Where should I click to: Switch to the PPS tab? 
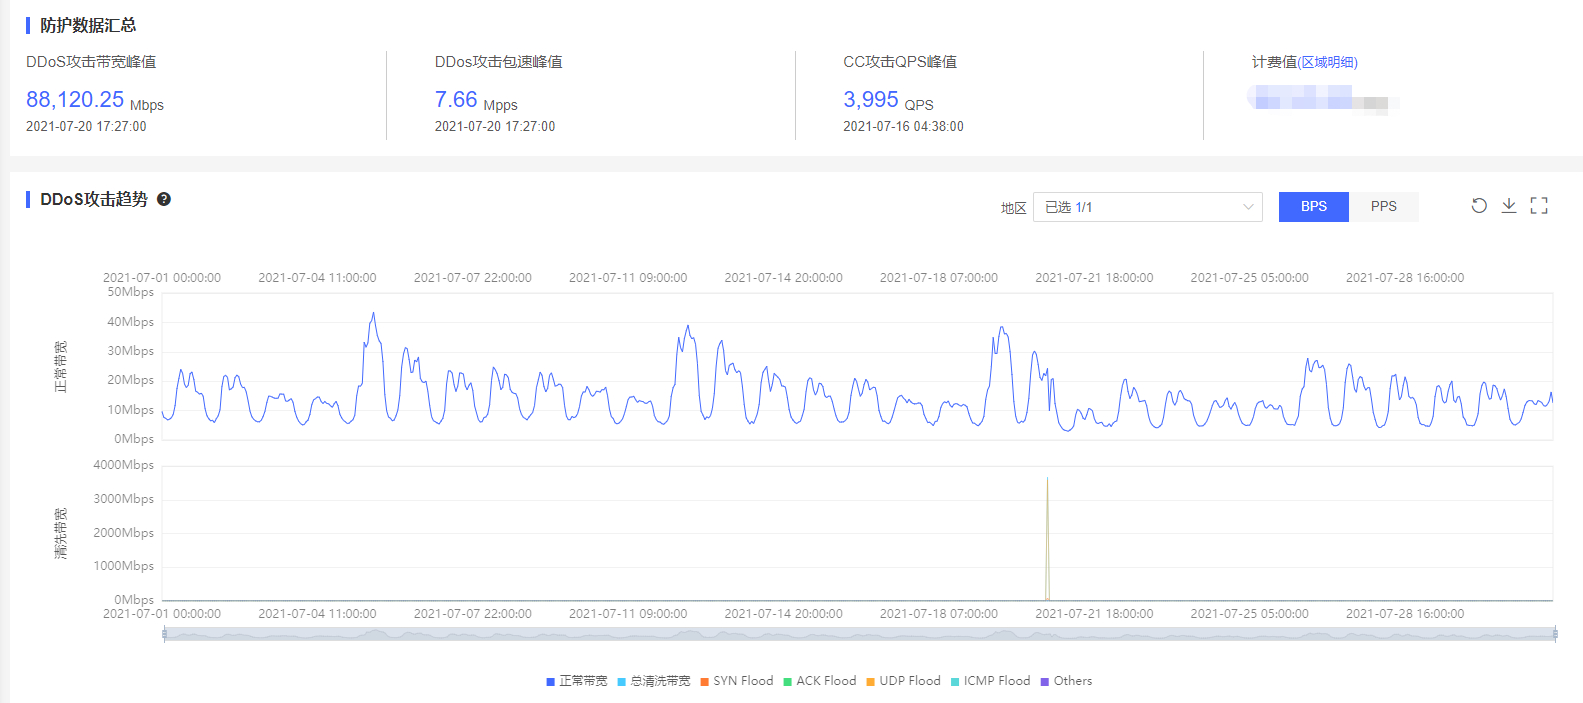pos(1383,207)
